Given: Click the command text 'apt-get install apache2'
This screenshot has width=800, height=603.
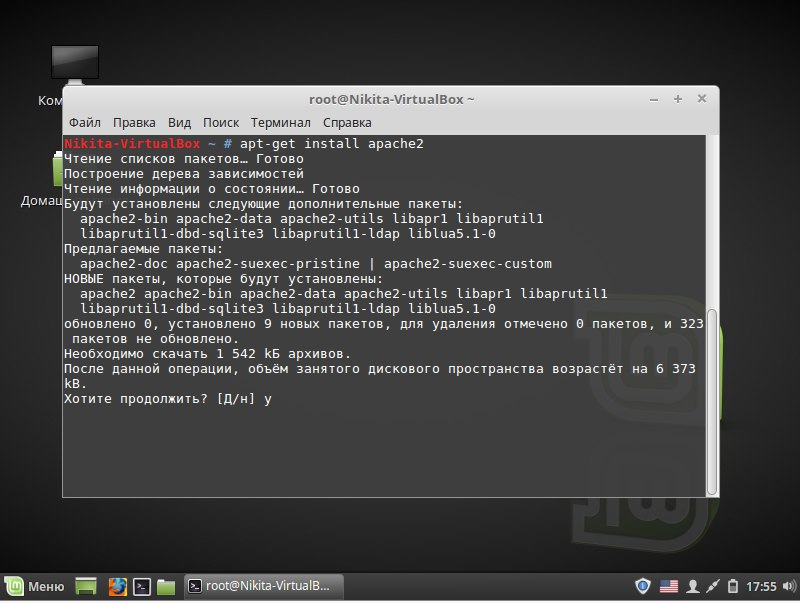Looking at the screenshot, I should pos(332,144).
